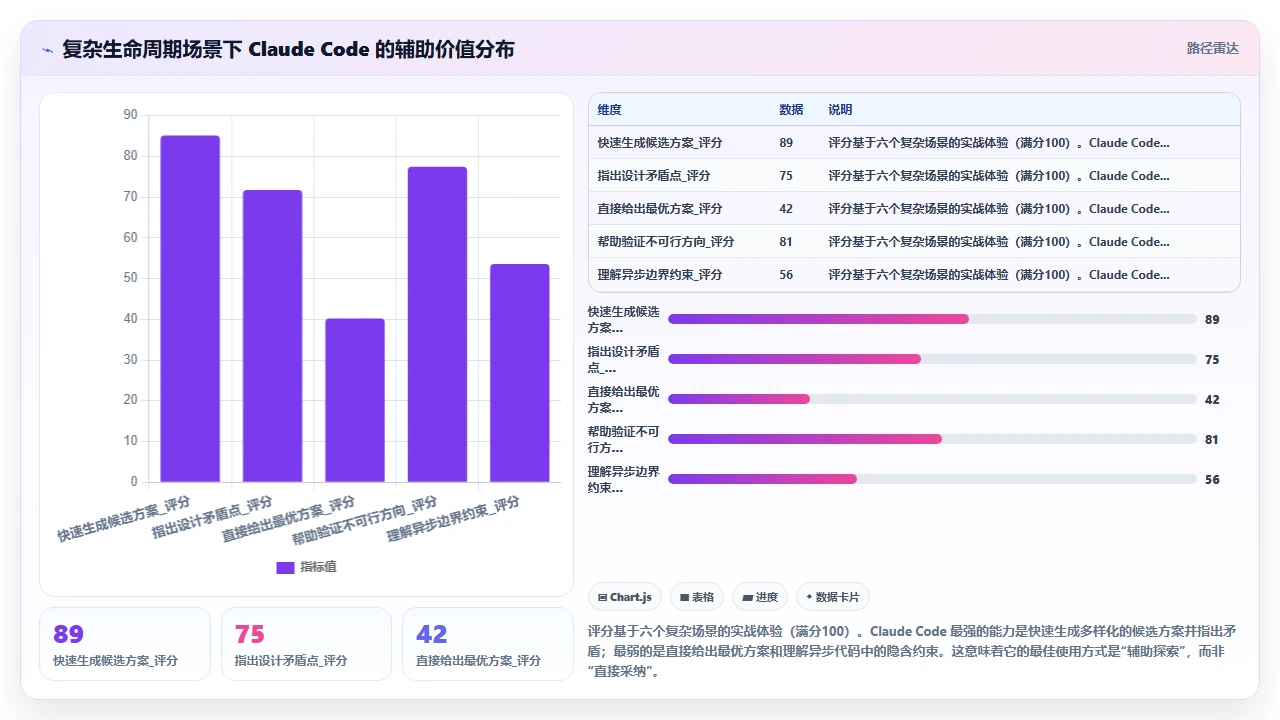Click the 理解异步边界约束_评分 chart bar
Image resolution: width=1280 pixels, height=720 pixels.
pyautogui.click(x=519, y=373)
